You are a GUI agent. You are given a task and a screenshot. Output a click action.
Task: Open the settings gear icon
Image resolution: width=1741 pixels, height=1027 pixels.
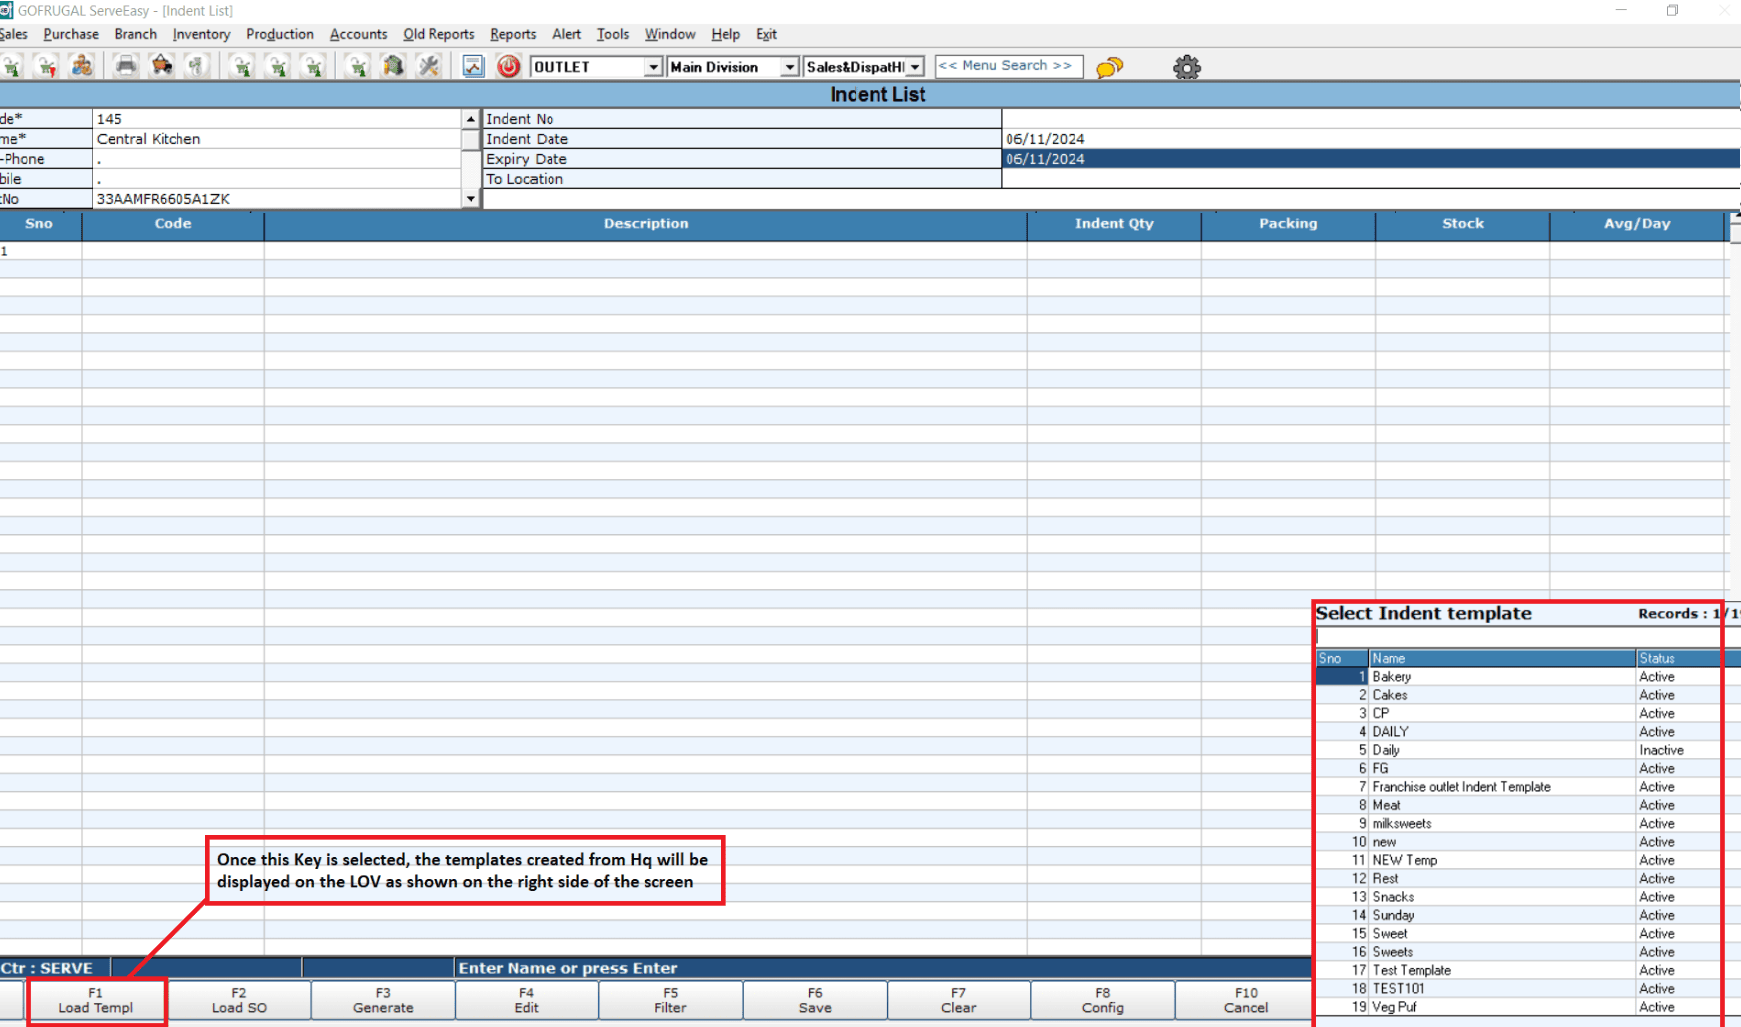pos(1187,67)
